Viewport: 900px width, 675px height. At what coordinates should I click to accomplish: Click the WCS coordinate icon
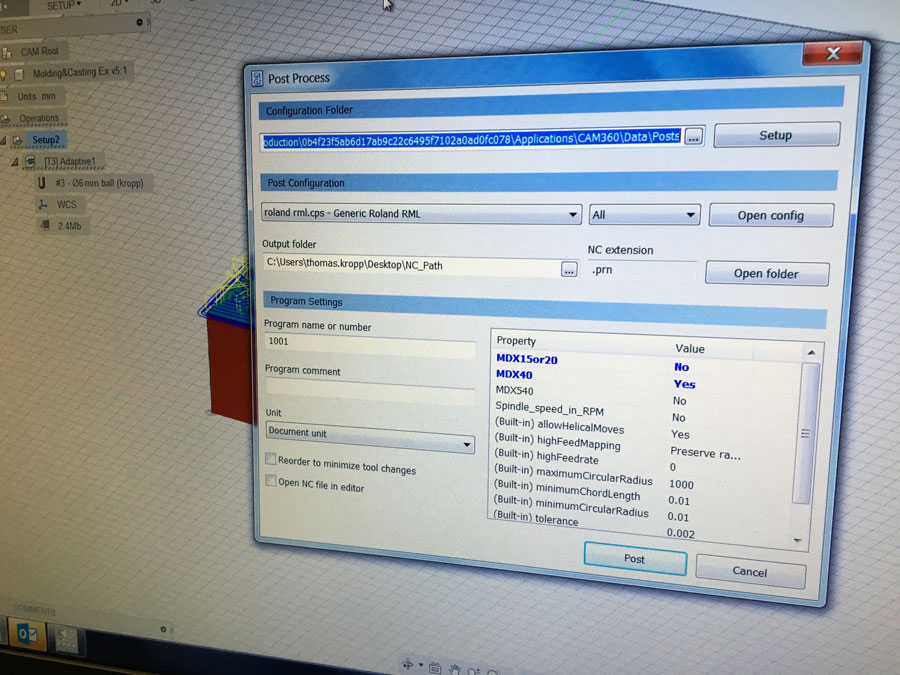(x=42, y=204)
